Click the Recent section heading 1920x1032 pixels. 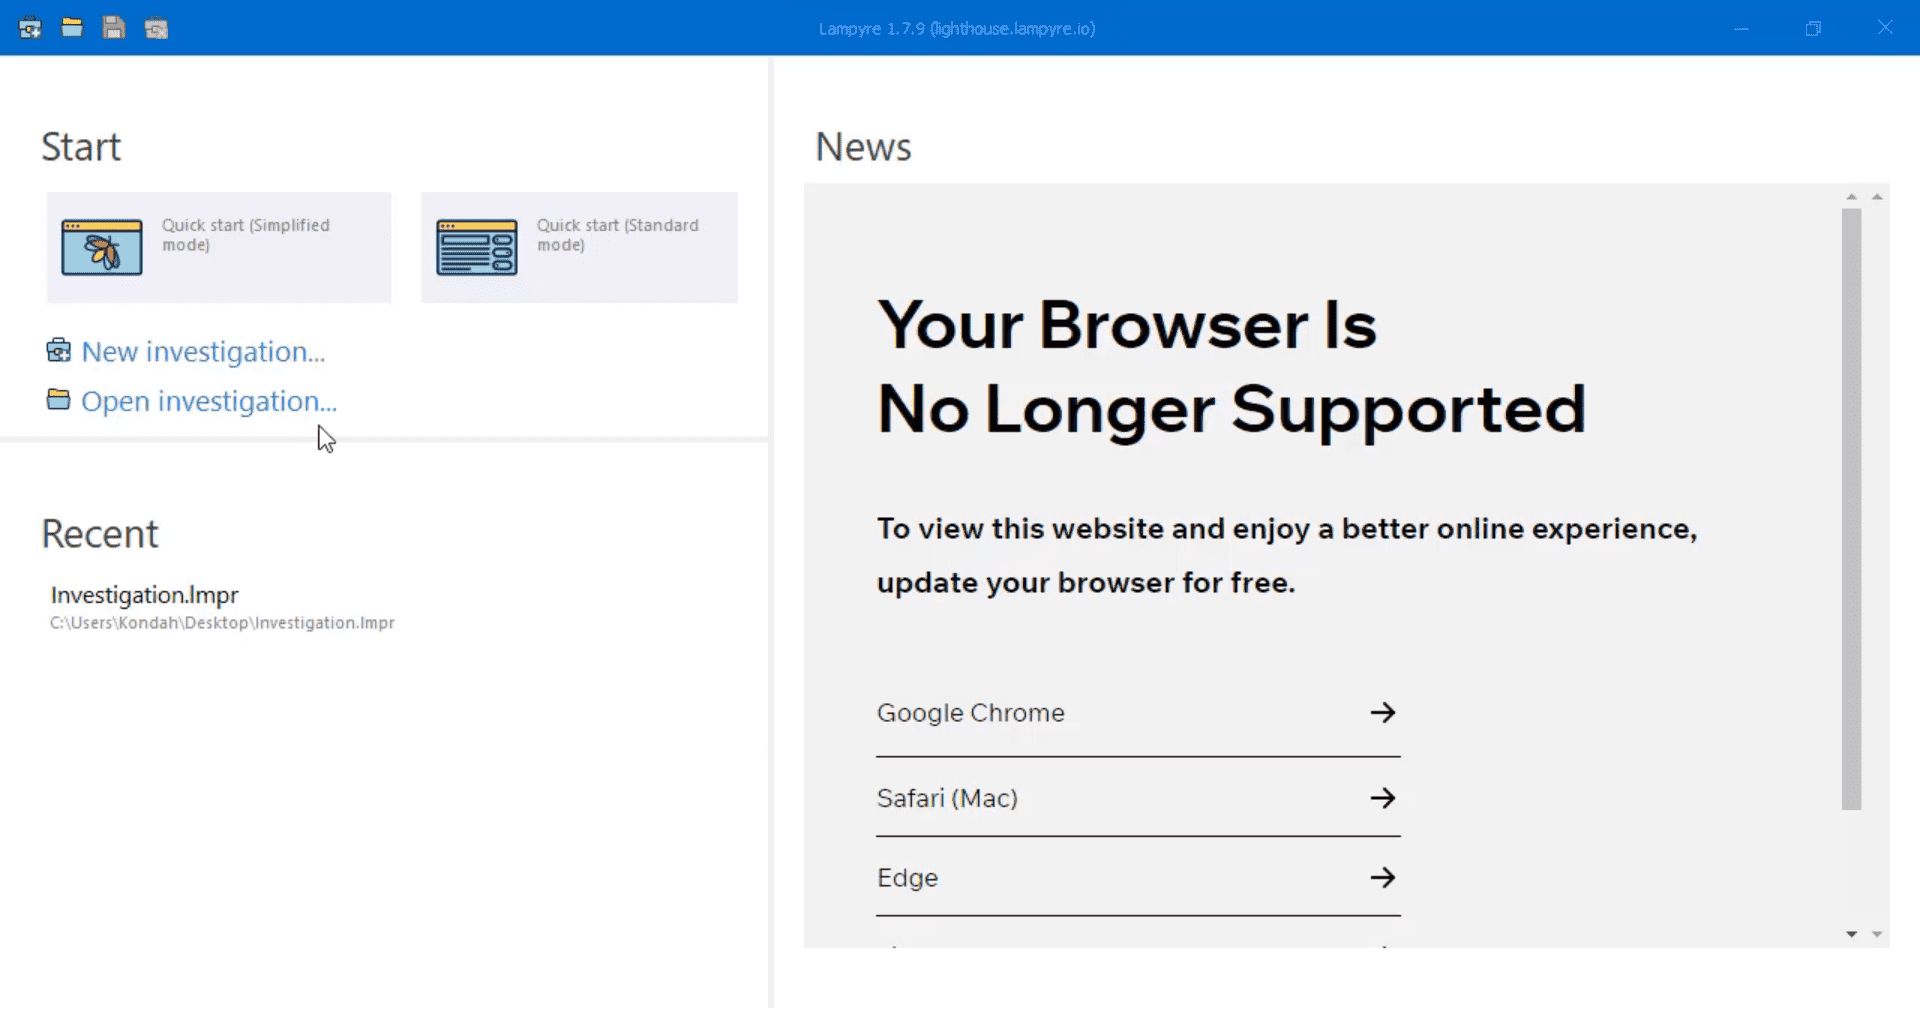click(100, 534)
